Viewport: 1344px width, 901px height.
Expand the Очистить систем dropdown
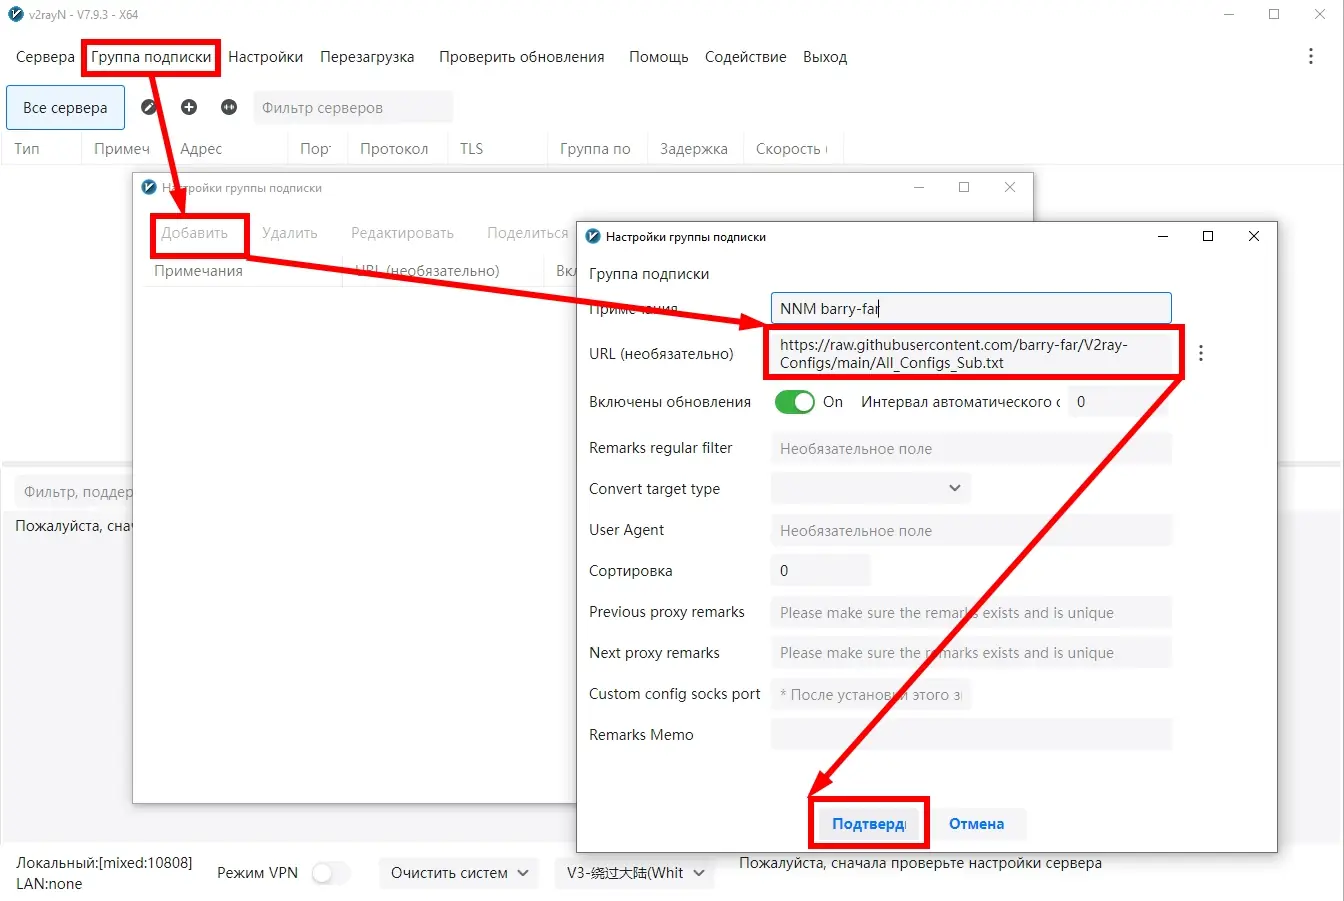point(459,873)
